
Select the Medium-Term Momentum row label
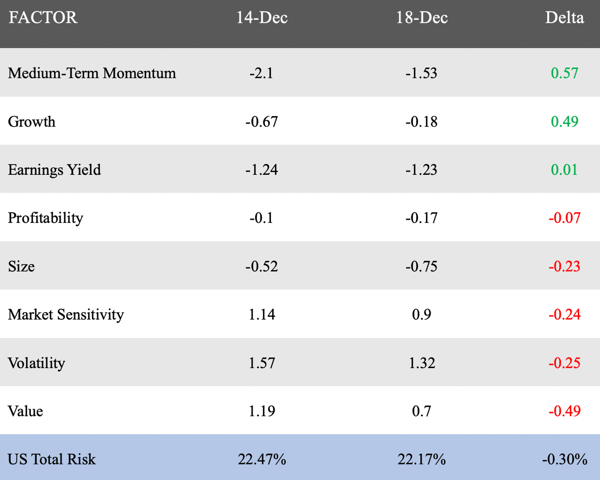92,73
